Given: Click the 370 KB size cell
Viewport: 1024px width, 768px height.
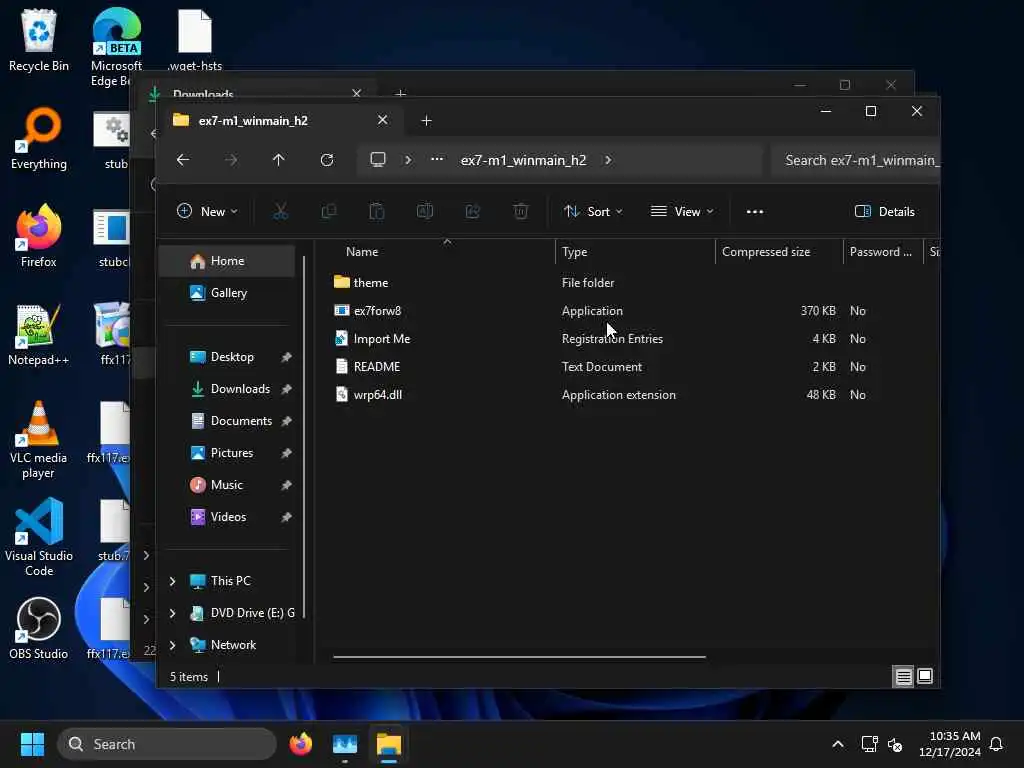Looking at the screenshot, I should tap(818, 311).
